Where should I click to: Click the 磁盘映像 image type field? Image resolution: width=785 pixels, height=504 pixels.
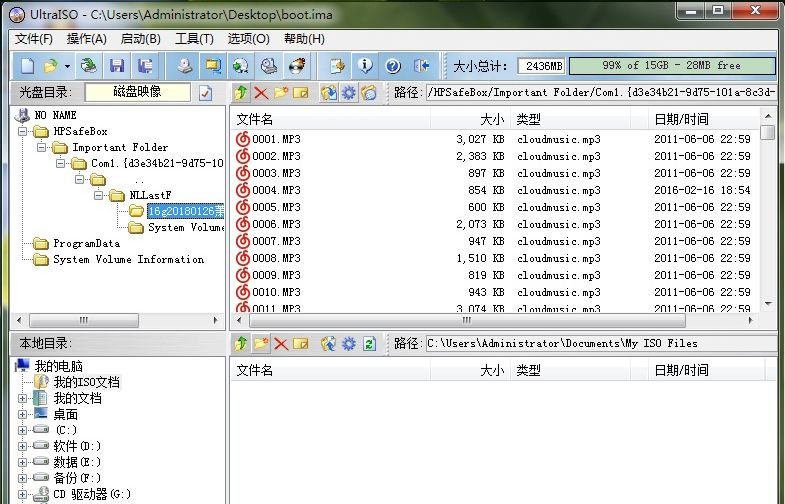(138, 92)
